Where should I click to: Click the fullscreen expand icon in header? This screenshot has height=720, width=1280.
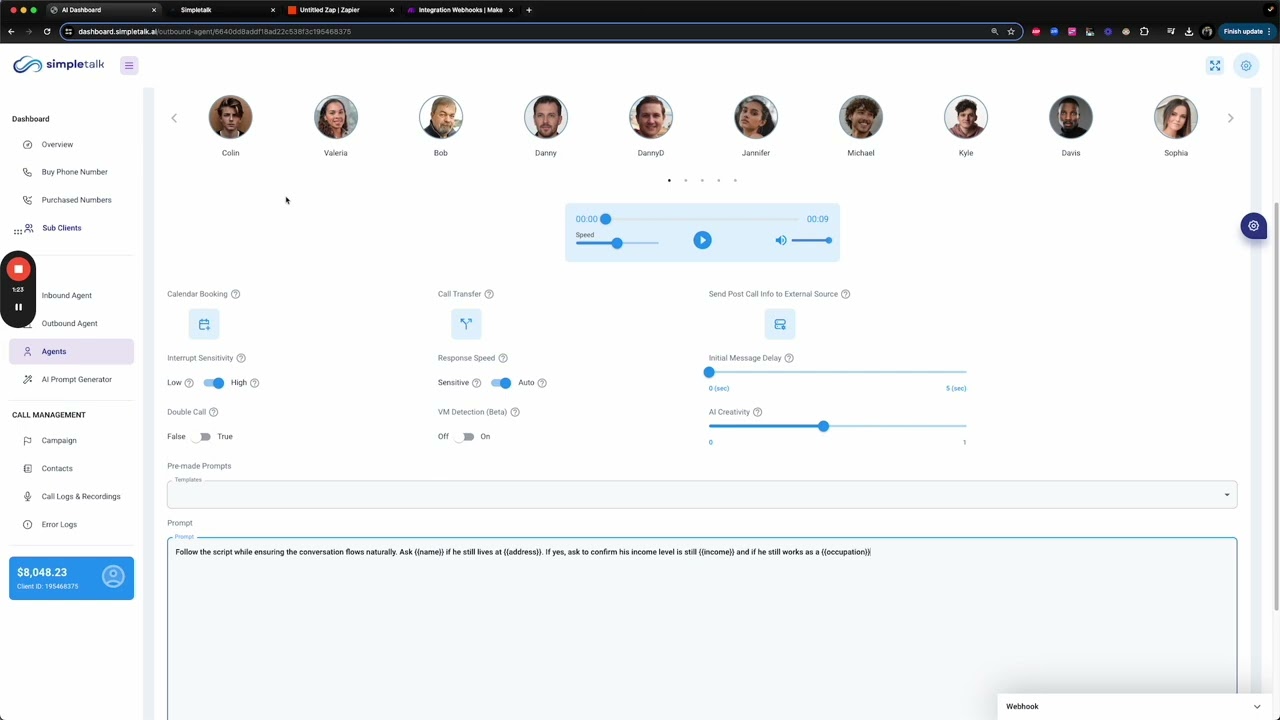click(1215, 66)
